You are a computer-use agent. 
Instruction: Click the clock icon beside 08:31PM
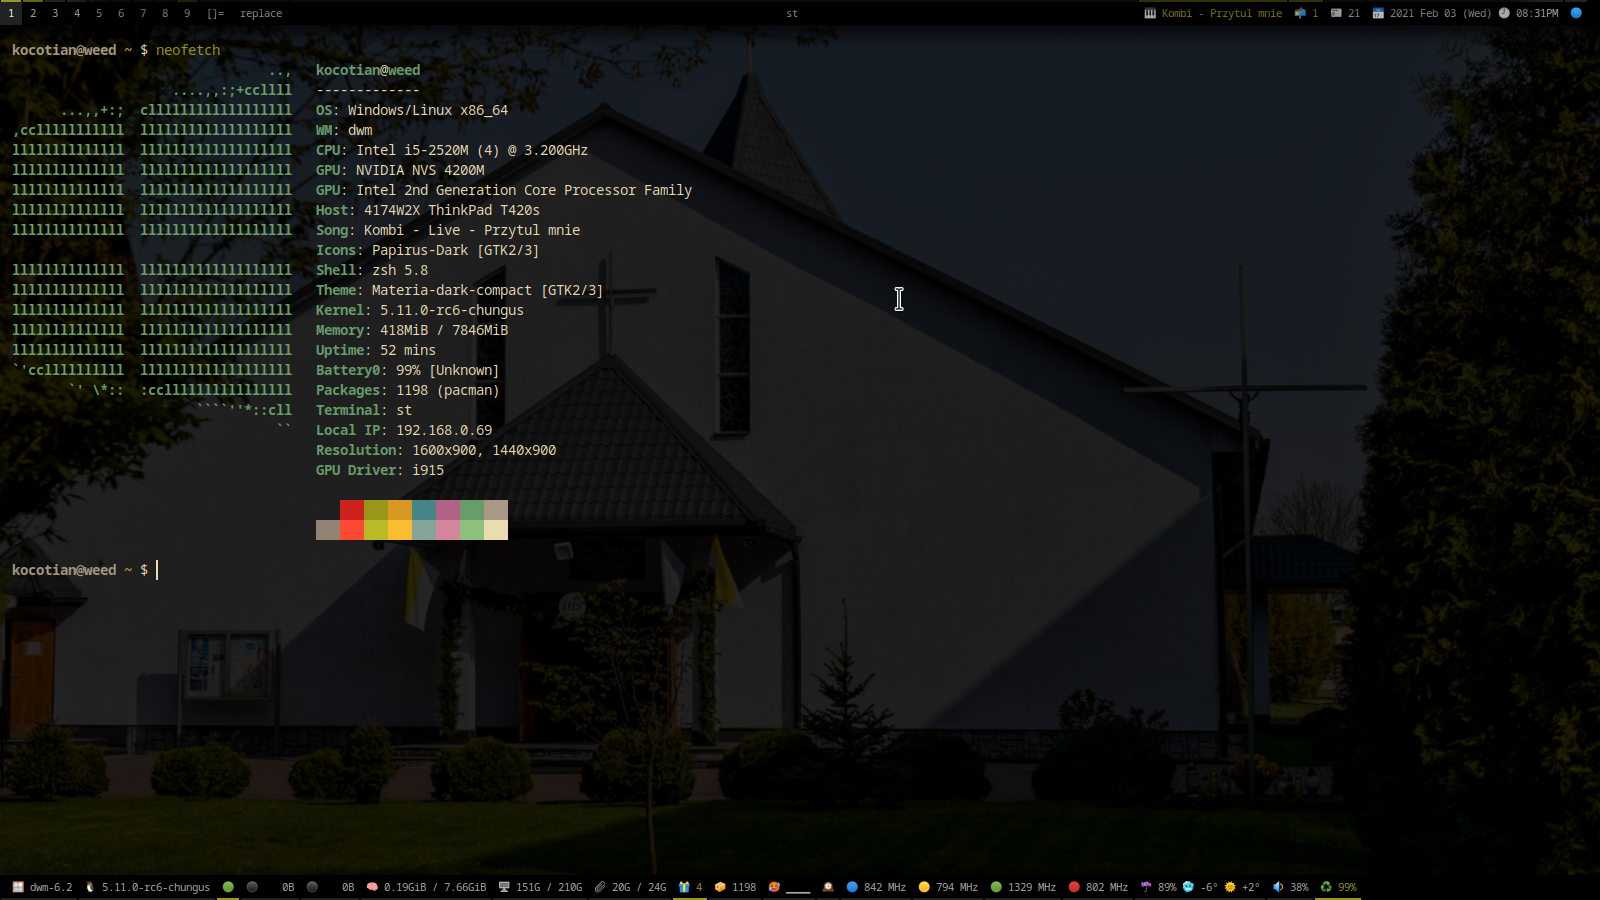(x=1504, y=13)
